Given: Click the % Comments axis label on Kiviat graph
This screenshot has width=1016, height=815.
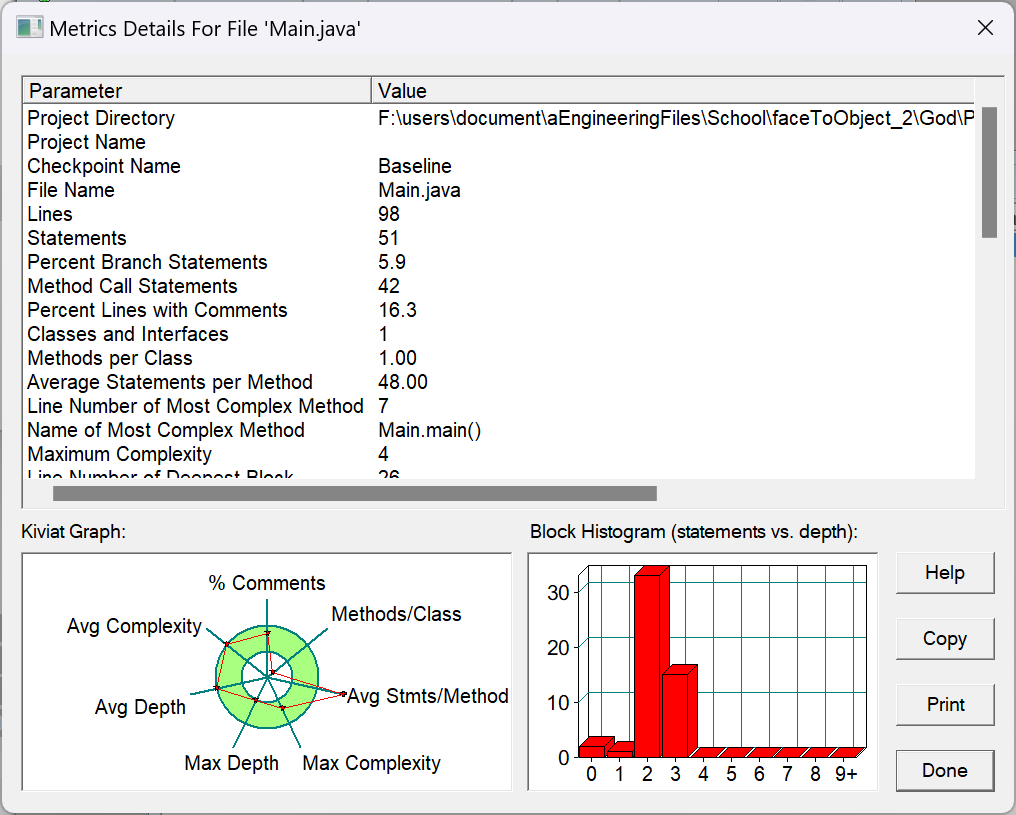Looking at the screenshot, I should [267, 582].
